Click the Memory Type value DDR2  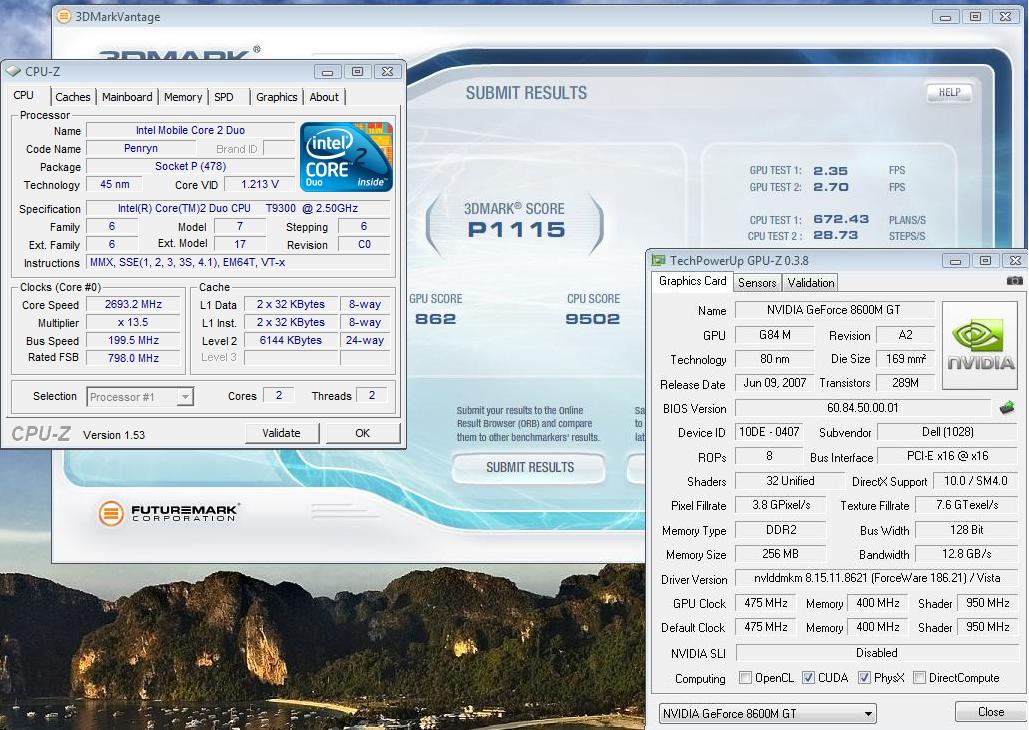781,530
